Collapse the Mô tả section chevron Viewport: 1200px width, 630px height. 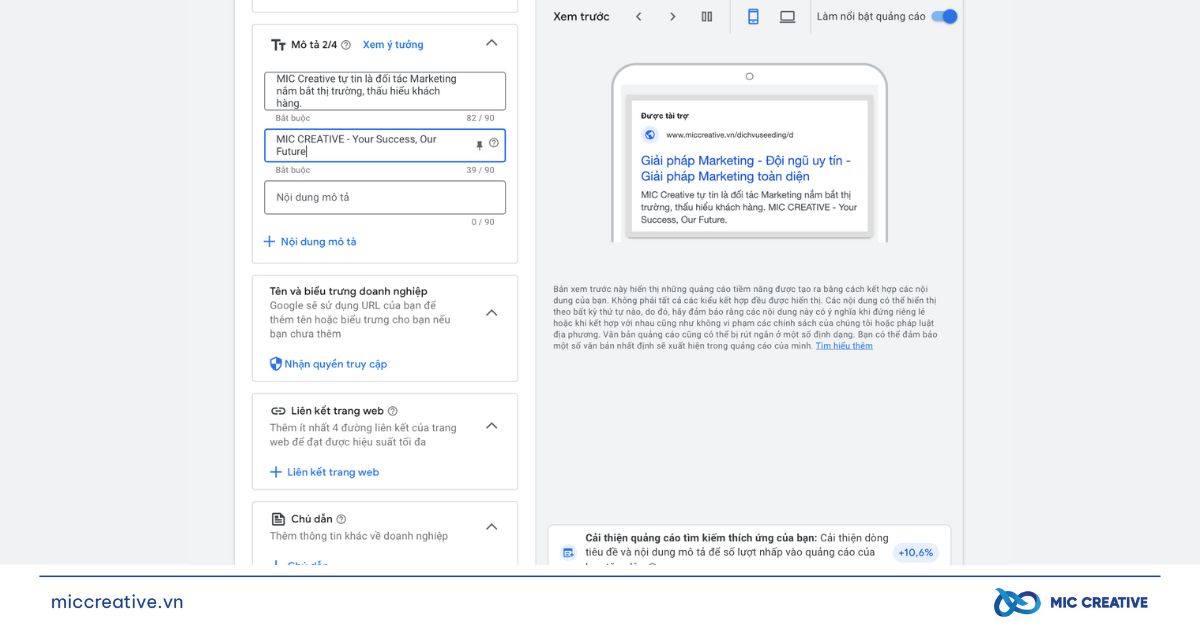(x=491, y=43)
